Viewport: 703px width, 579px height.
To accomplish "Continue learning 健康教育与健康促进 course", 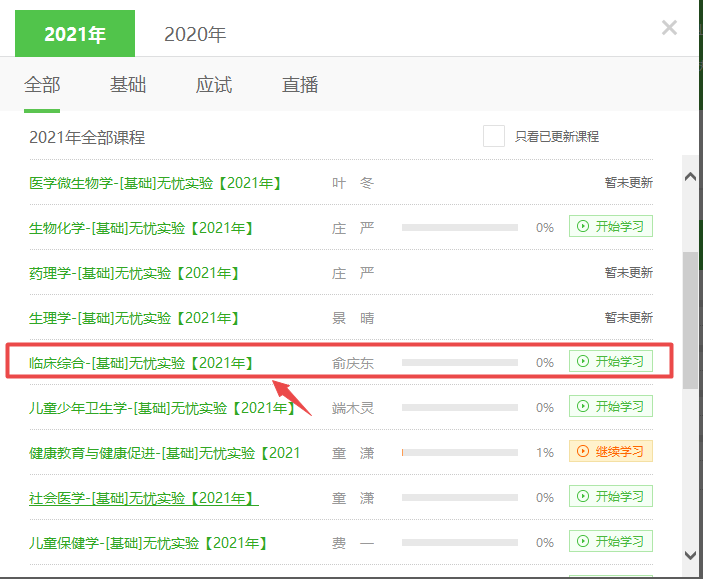I will click(611, 452).
